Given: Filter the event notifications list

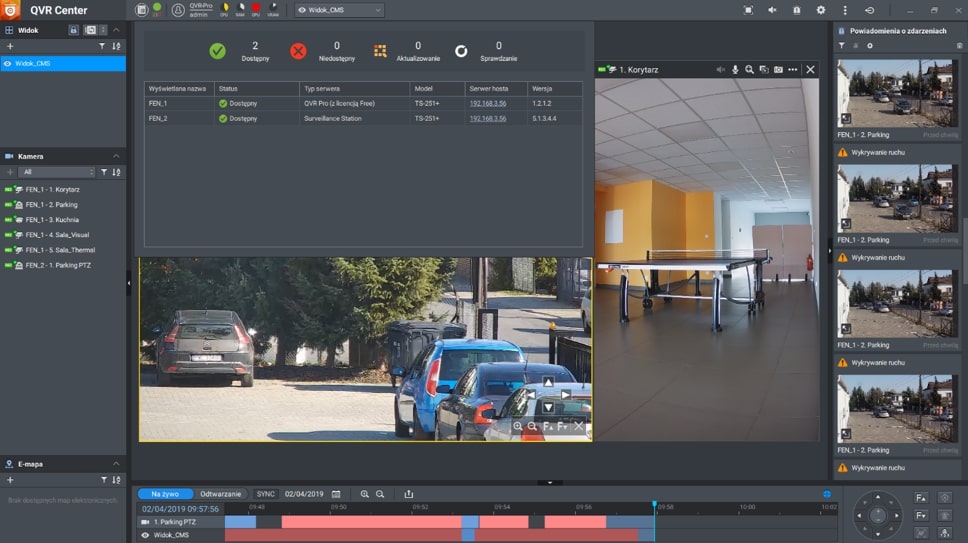Looking at the screenshot, I should 841,46.
